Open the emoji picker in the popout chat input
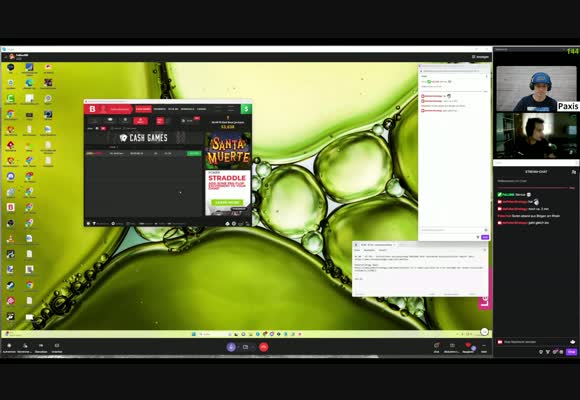Viewport: 580px width, 400px height. 486,230
